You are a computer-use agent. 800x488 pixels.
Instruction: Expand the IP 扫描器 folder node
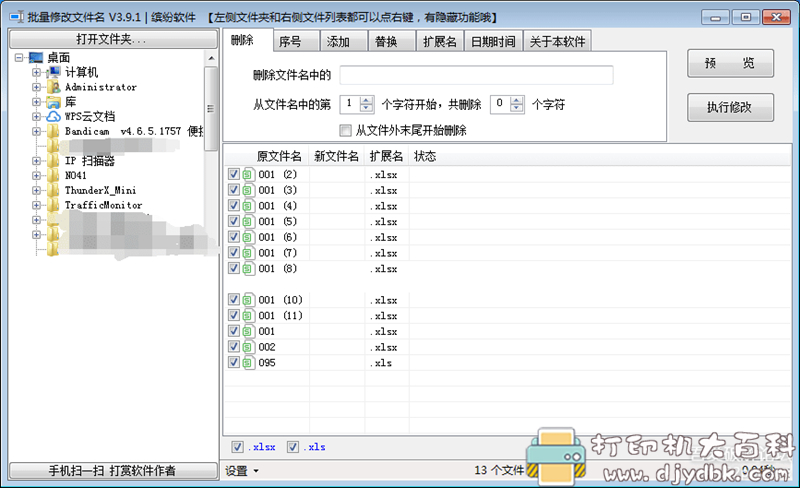36,161
